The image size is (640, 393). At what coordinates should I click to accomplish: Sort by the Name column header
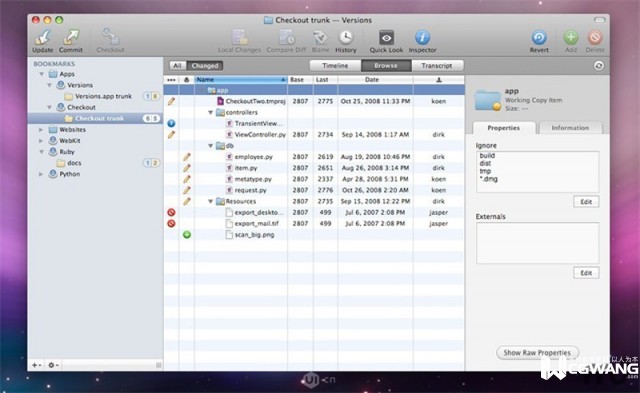[241, 80]
